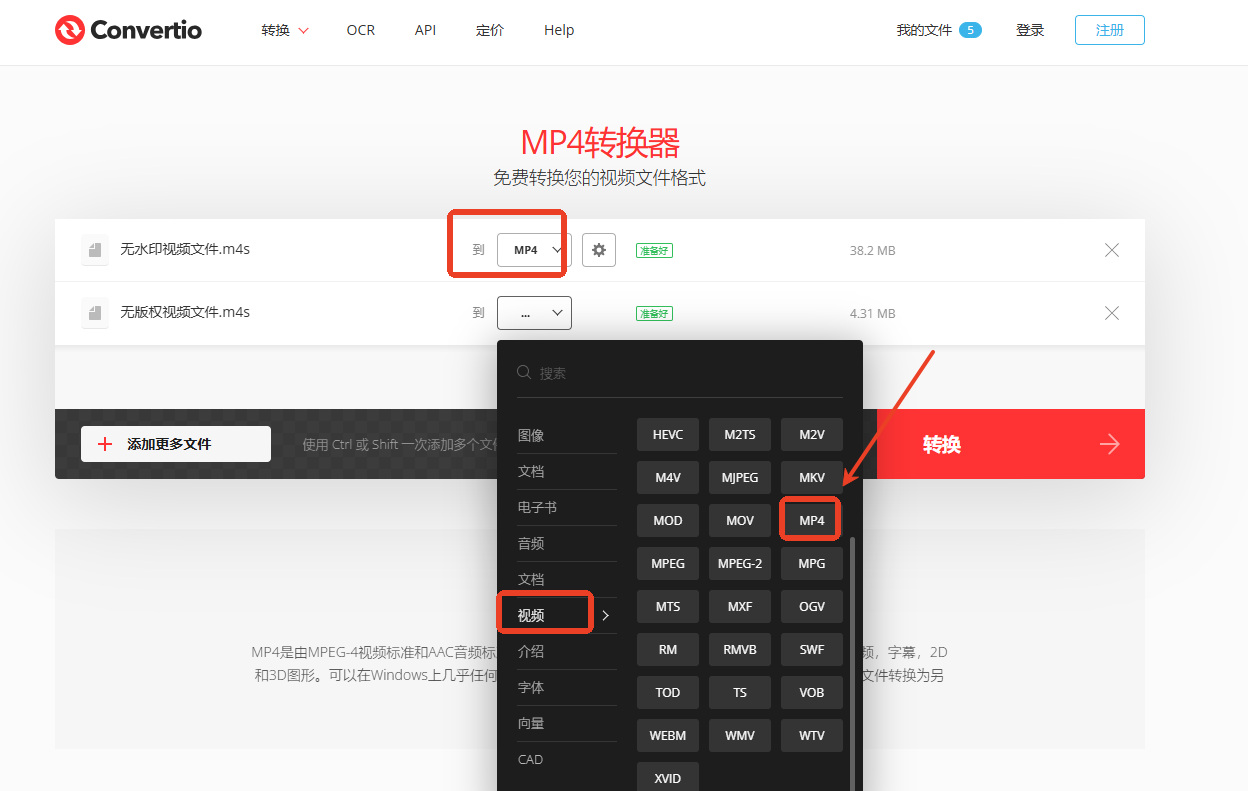The width and height of the screenshot is (1248, 791).
Task: Open the format picker for 无版权视频文件.m4s
Action: 534,312
